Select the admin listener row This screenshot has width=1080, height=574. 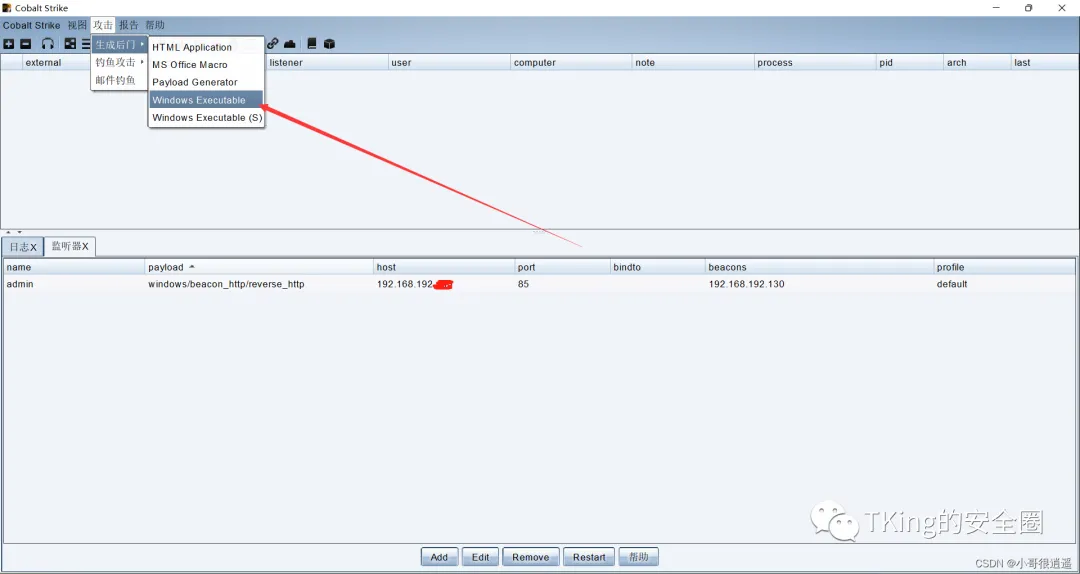click(x=539, y=284)
